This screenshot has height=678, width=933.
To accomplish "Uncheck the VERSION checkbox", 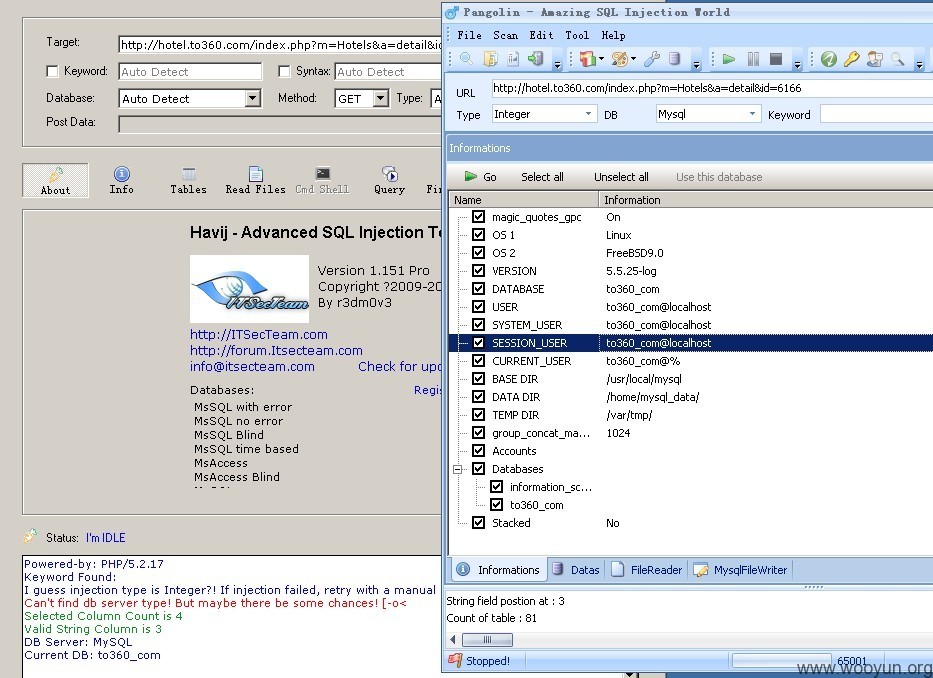I will coord(478,270).
